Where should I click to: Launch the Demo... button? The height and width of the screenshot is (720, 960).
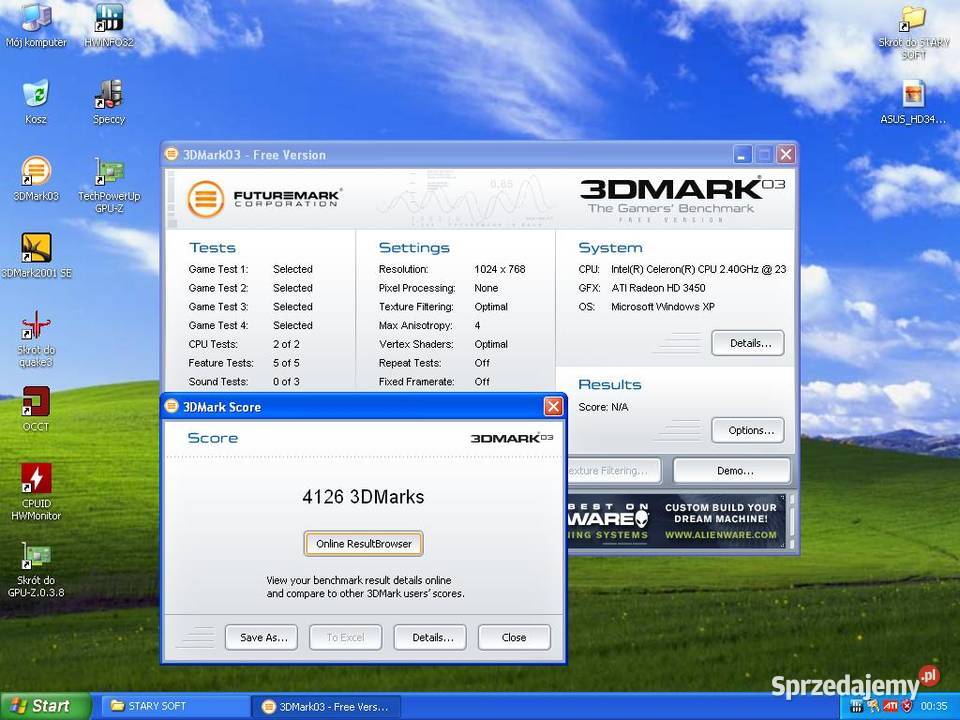[732, 470]
